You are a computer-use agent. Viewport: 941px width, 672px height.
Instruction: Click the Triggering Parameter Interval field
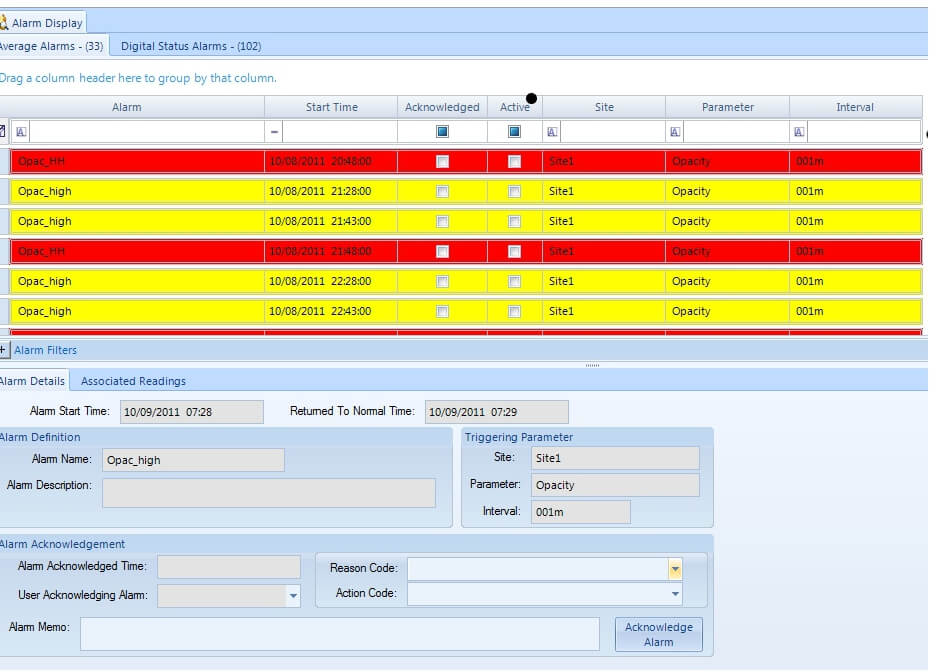[581, 512]
